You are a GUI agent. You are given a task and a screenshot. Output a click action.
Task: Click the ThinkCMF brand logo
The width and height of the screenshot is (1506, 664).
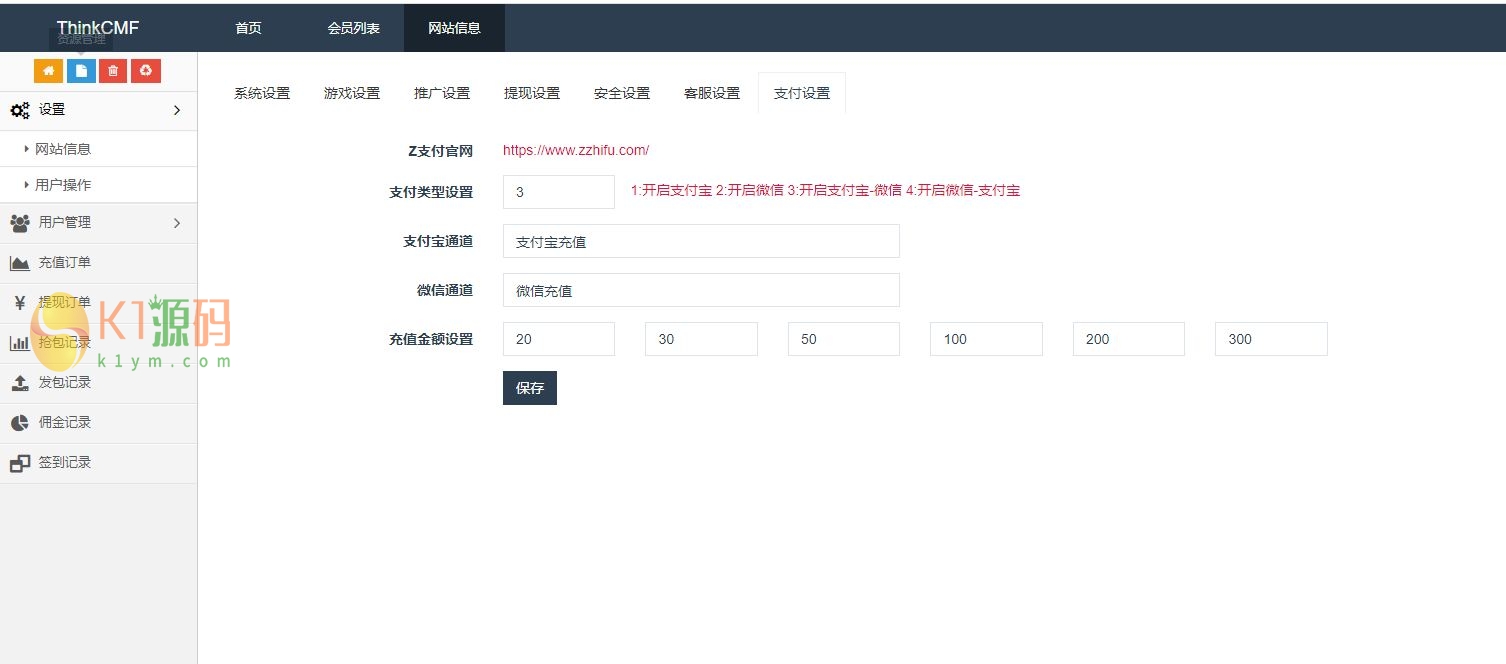[98, 28]
